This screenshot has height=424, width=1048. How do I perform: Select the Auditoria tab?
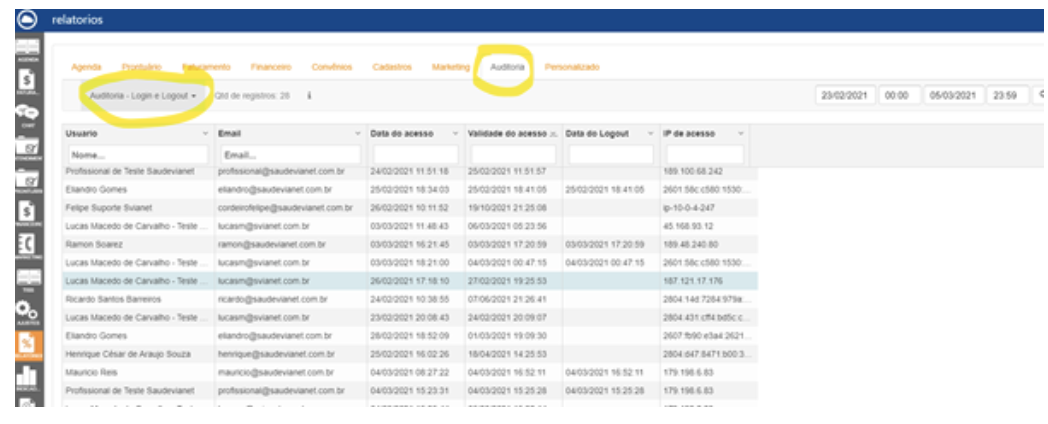point(507,68)
